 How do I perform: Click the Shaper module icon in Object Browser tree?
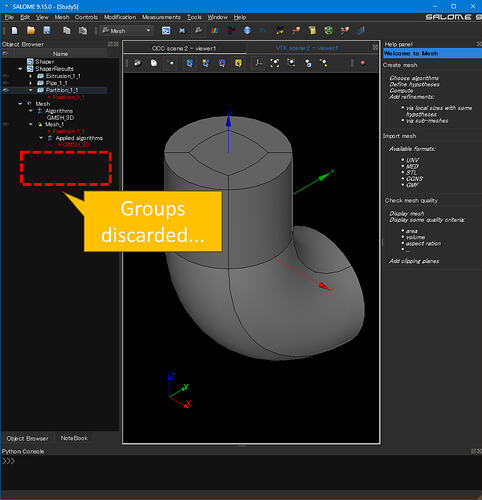(30, 62)
